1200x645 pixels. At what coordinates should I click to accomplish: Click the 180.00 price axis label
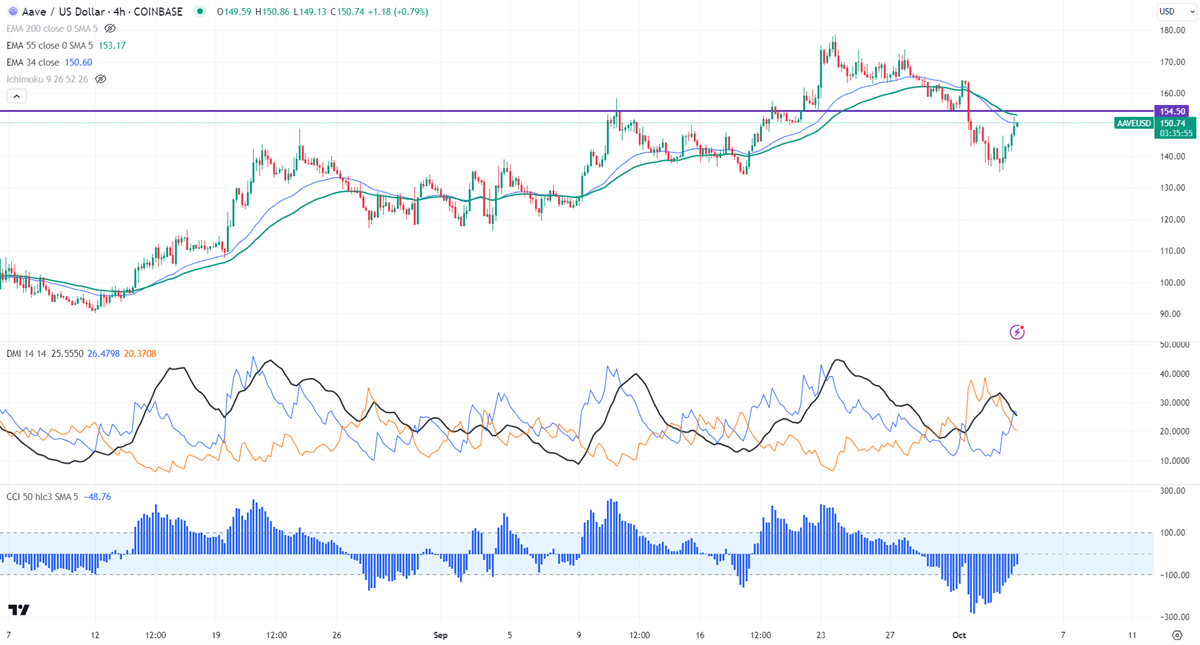(1172, 30)
